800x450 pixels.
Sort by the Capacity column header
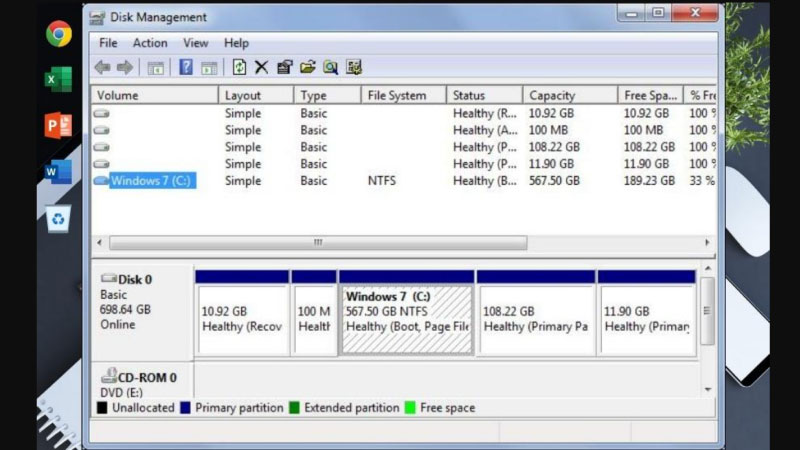tap(570, 95)
